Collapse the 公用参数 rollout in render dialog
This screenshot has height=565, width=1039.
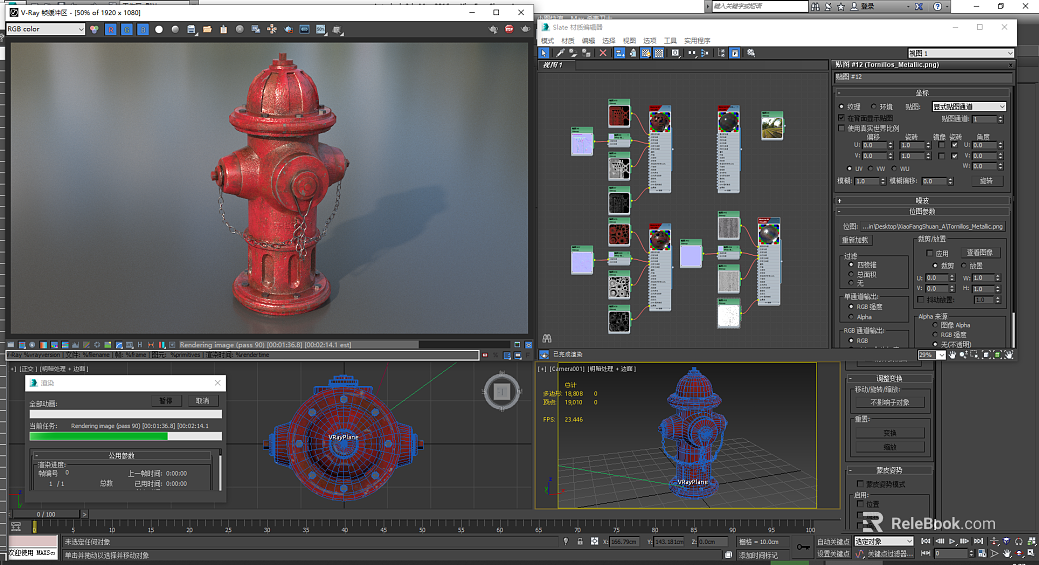tap(123, 456)
